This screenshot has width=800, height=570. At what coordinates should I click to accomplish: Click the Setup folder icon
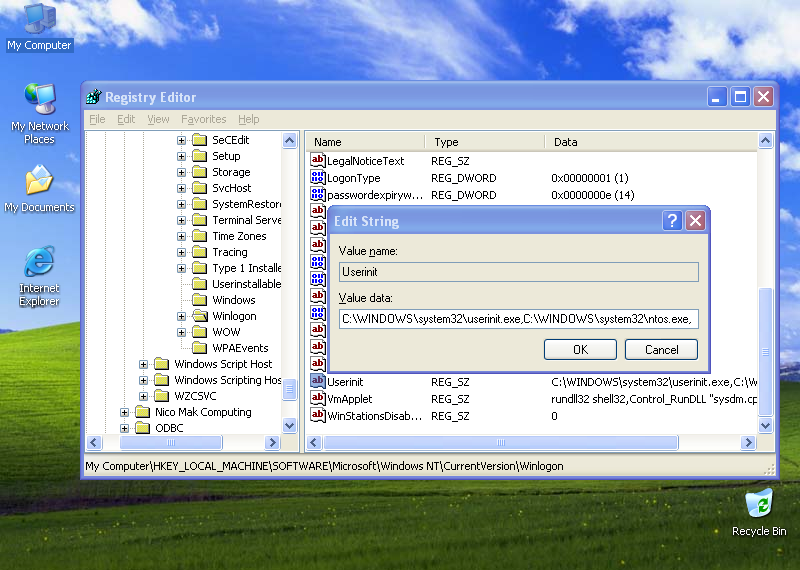click(199, 156)
